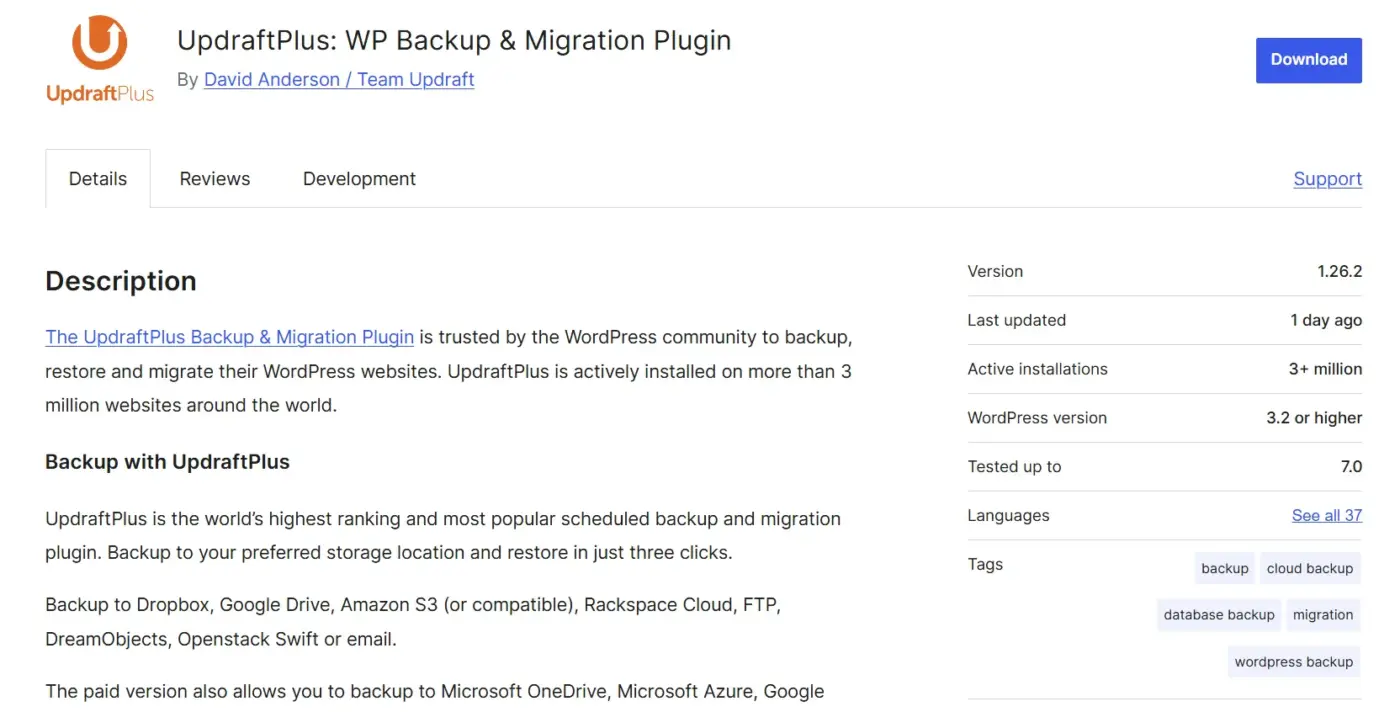Click the Backup with UpdraftPlus subheading
This screenshot has height=712, width=1400.
coord(167,462)
